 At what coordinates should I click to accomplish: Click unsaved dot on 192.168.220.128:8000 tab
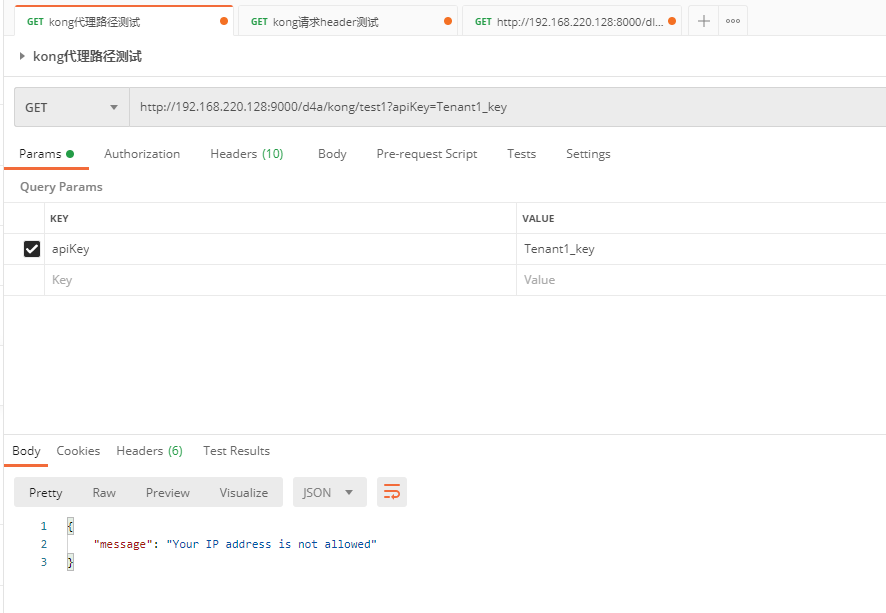tap(672, 21)
